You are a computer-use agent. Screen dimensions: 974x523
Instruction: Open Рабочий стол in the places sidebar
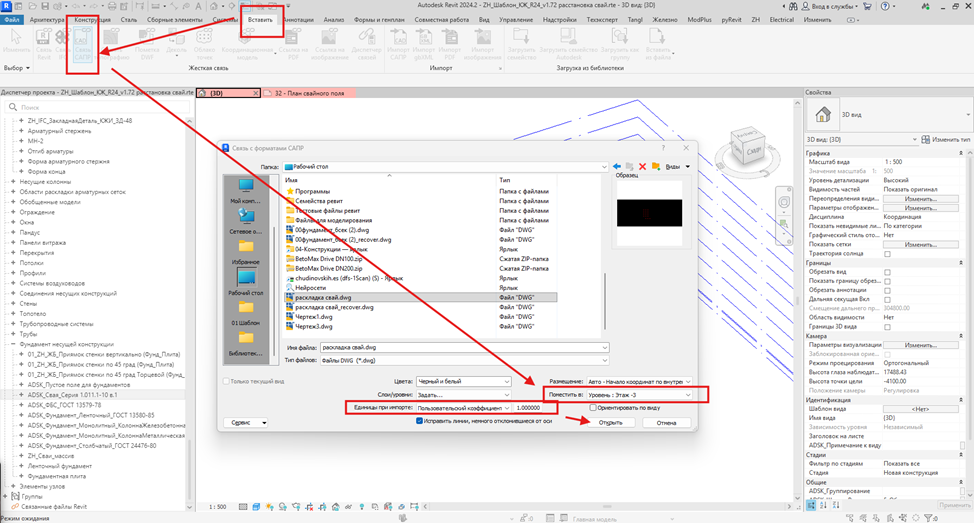246,283
